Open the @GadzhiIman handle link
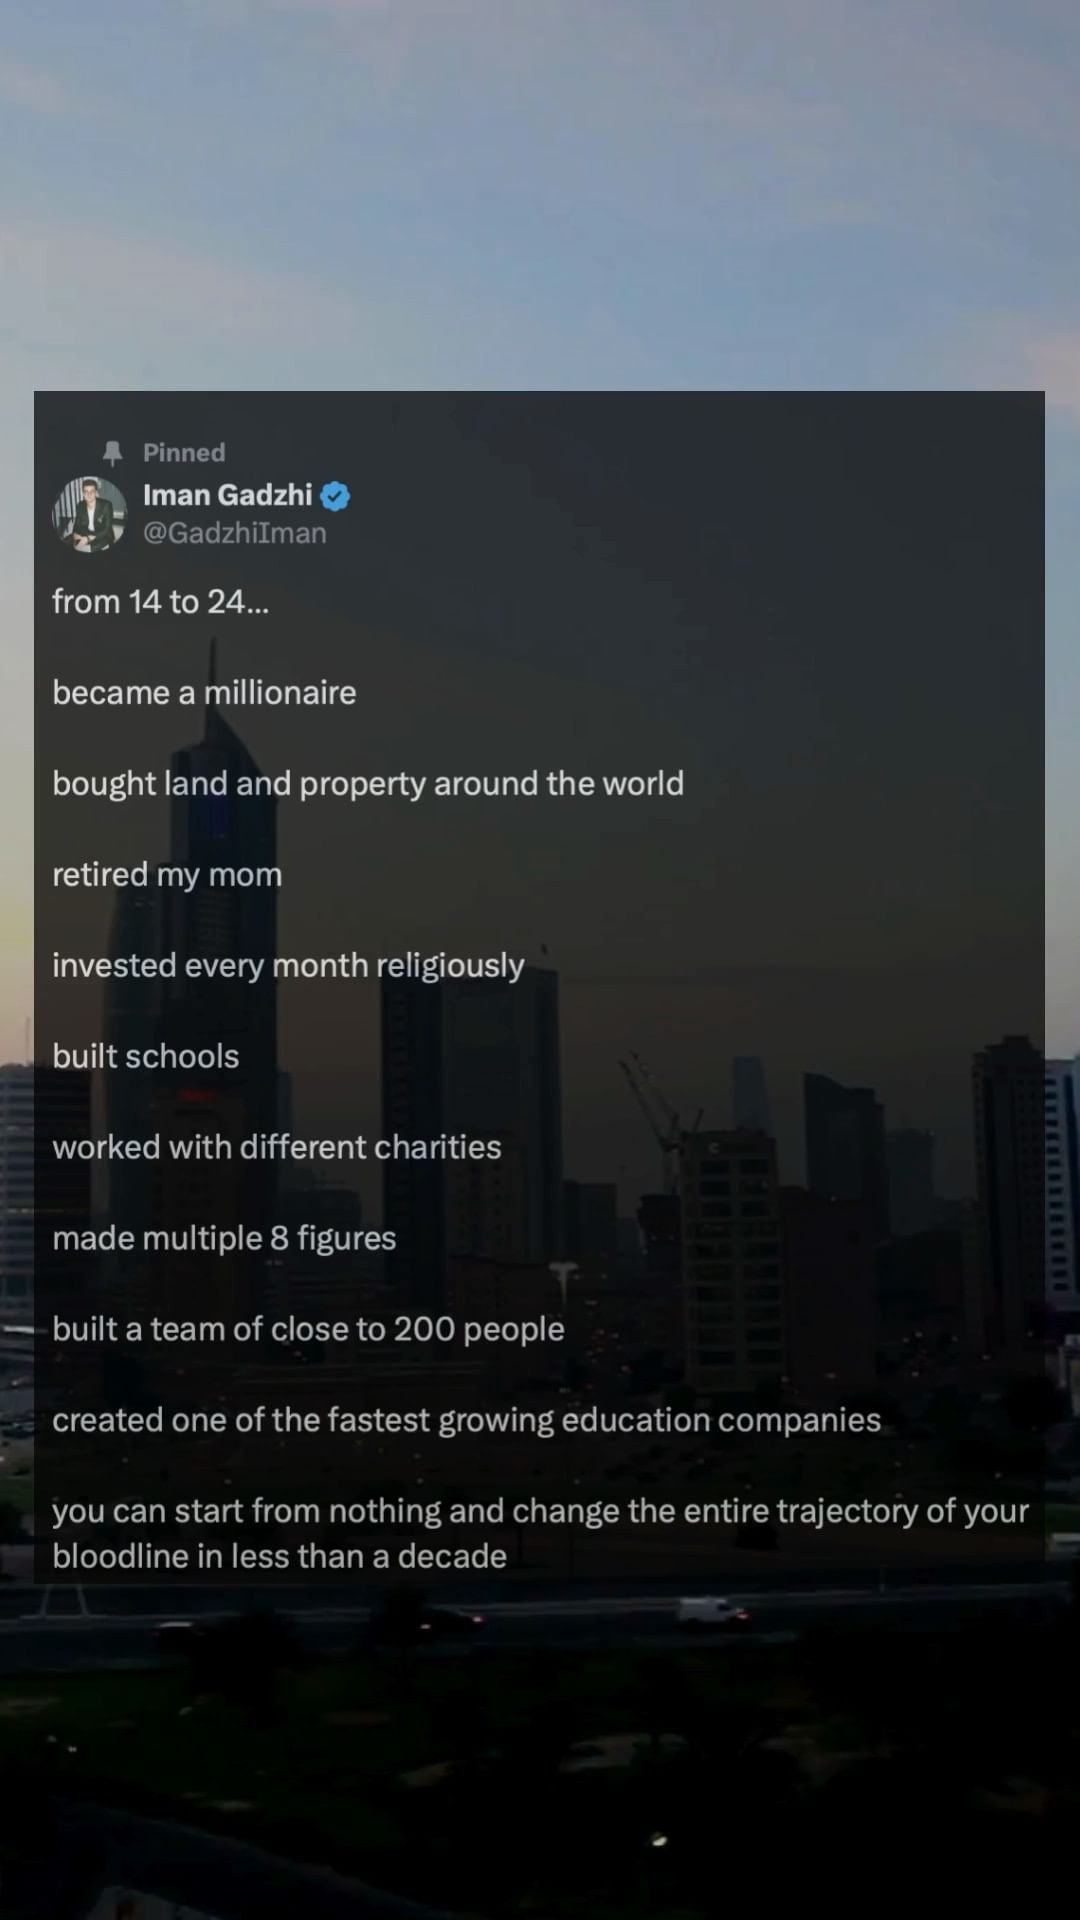The width and height of the screenshot is (1080, 1920). tap(235, 533)
